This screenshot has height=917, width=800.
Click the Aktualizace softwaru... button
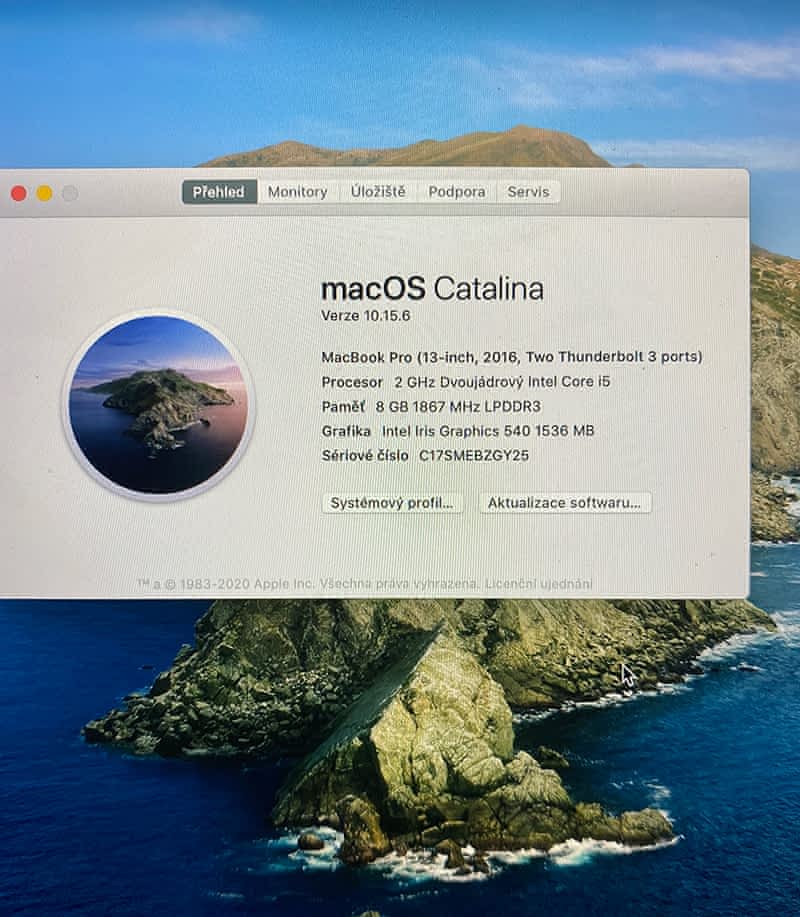coord(565,503)
